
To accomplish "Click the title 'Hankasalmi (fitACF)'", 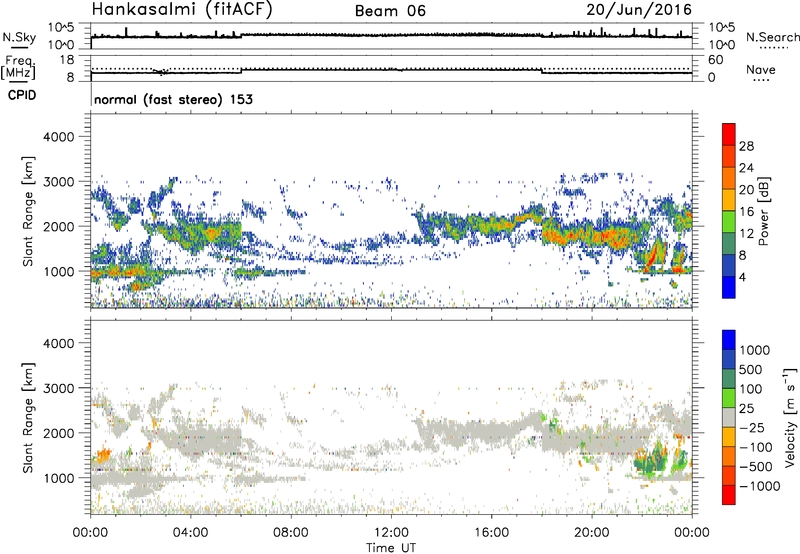I will tap(182, 10).
